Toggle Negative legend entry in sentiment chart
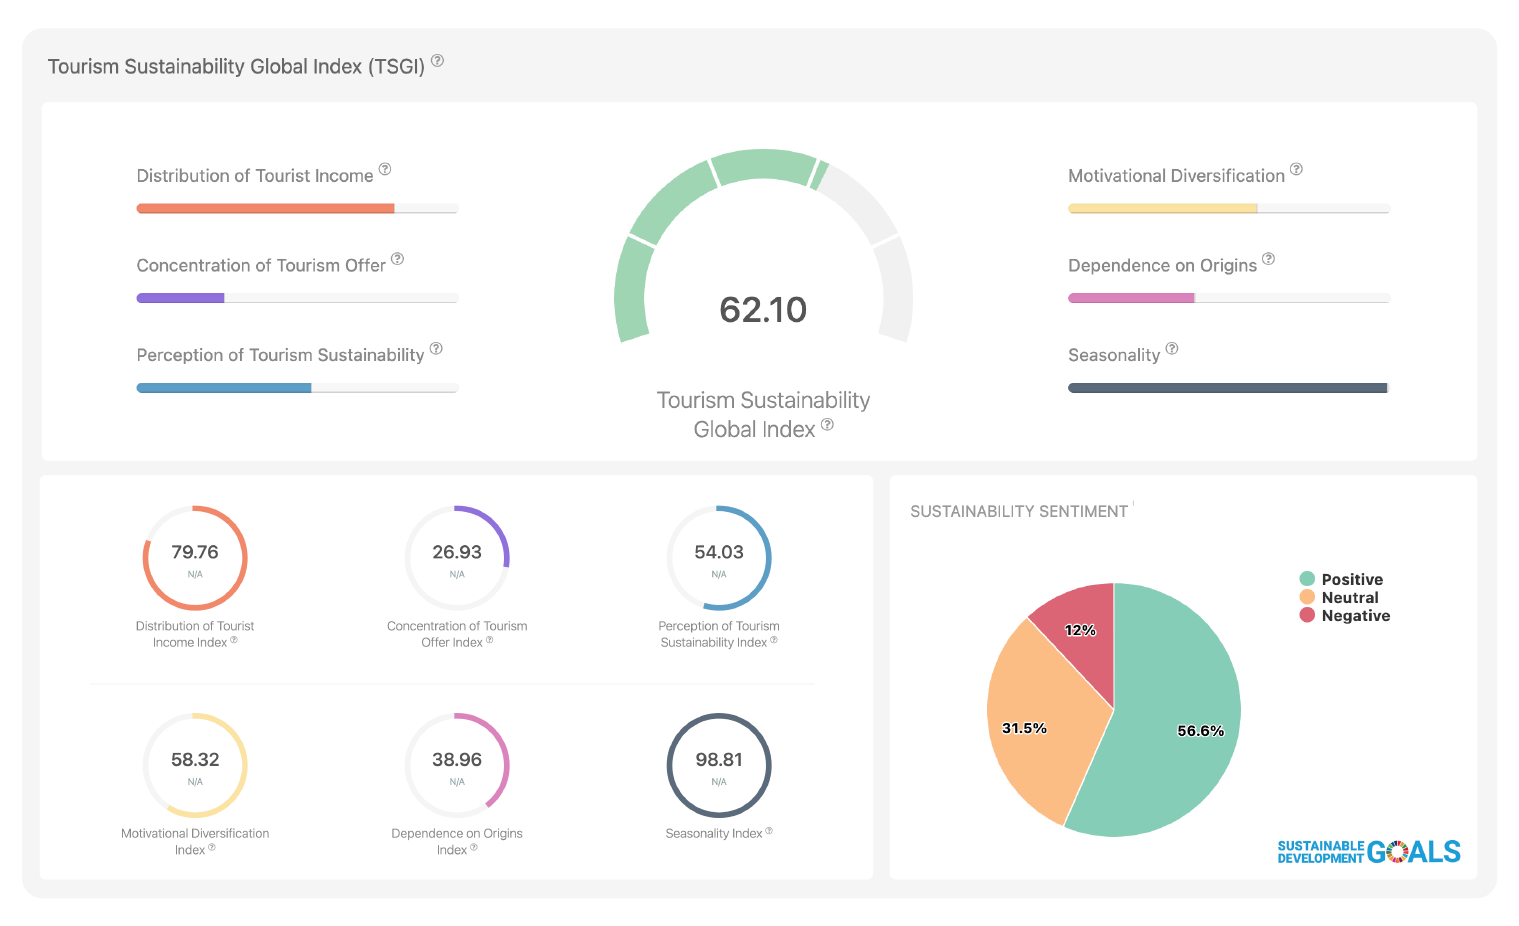The height and width of the screenshot is (926, 1519). click(x=1345, y=615)
